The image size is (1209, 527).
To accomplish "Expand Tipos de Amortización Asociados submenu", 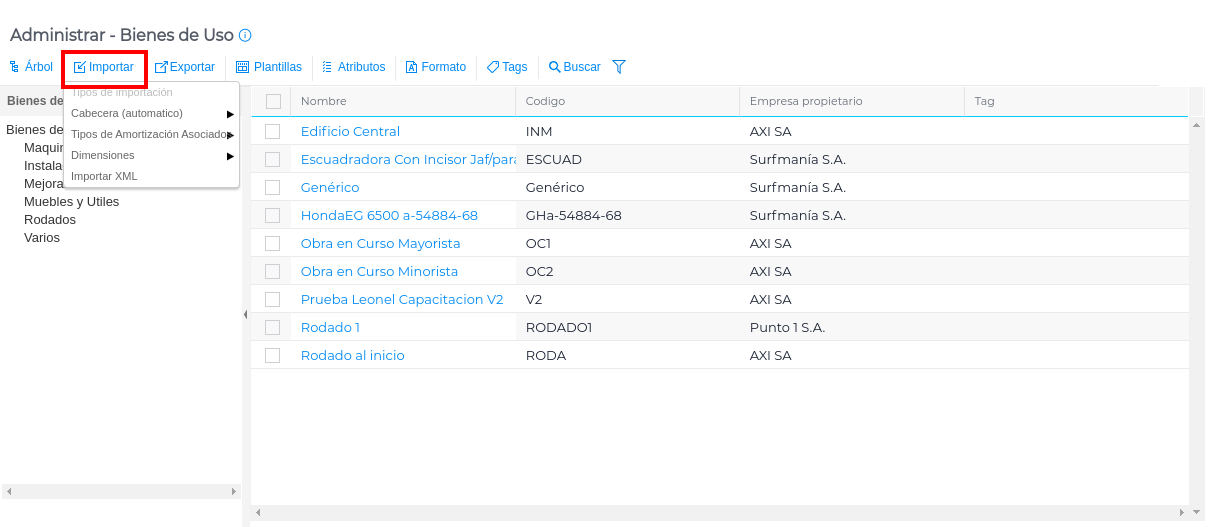I will tap(150, 134).
